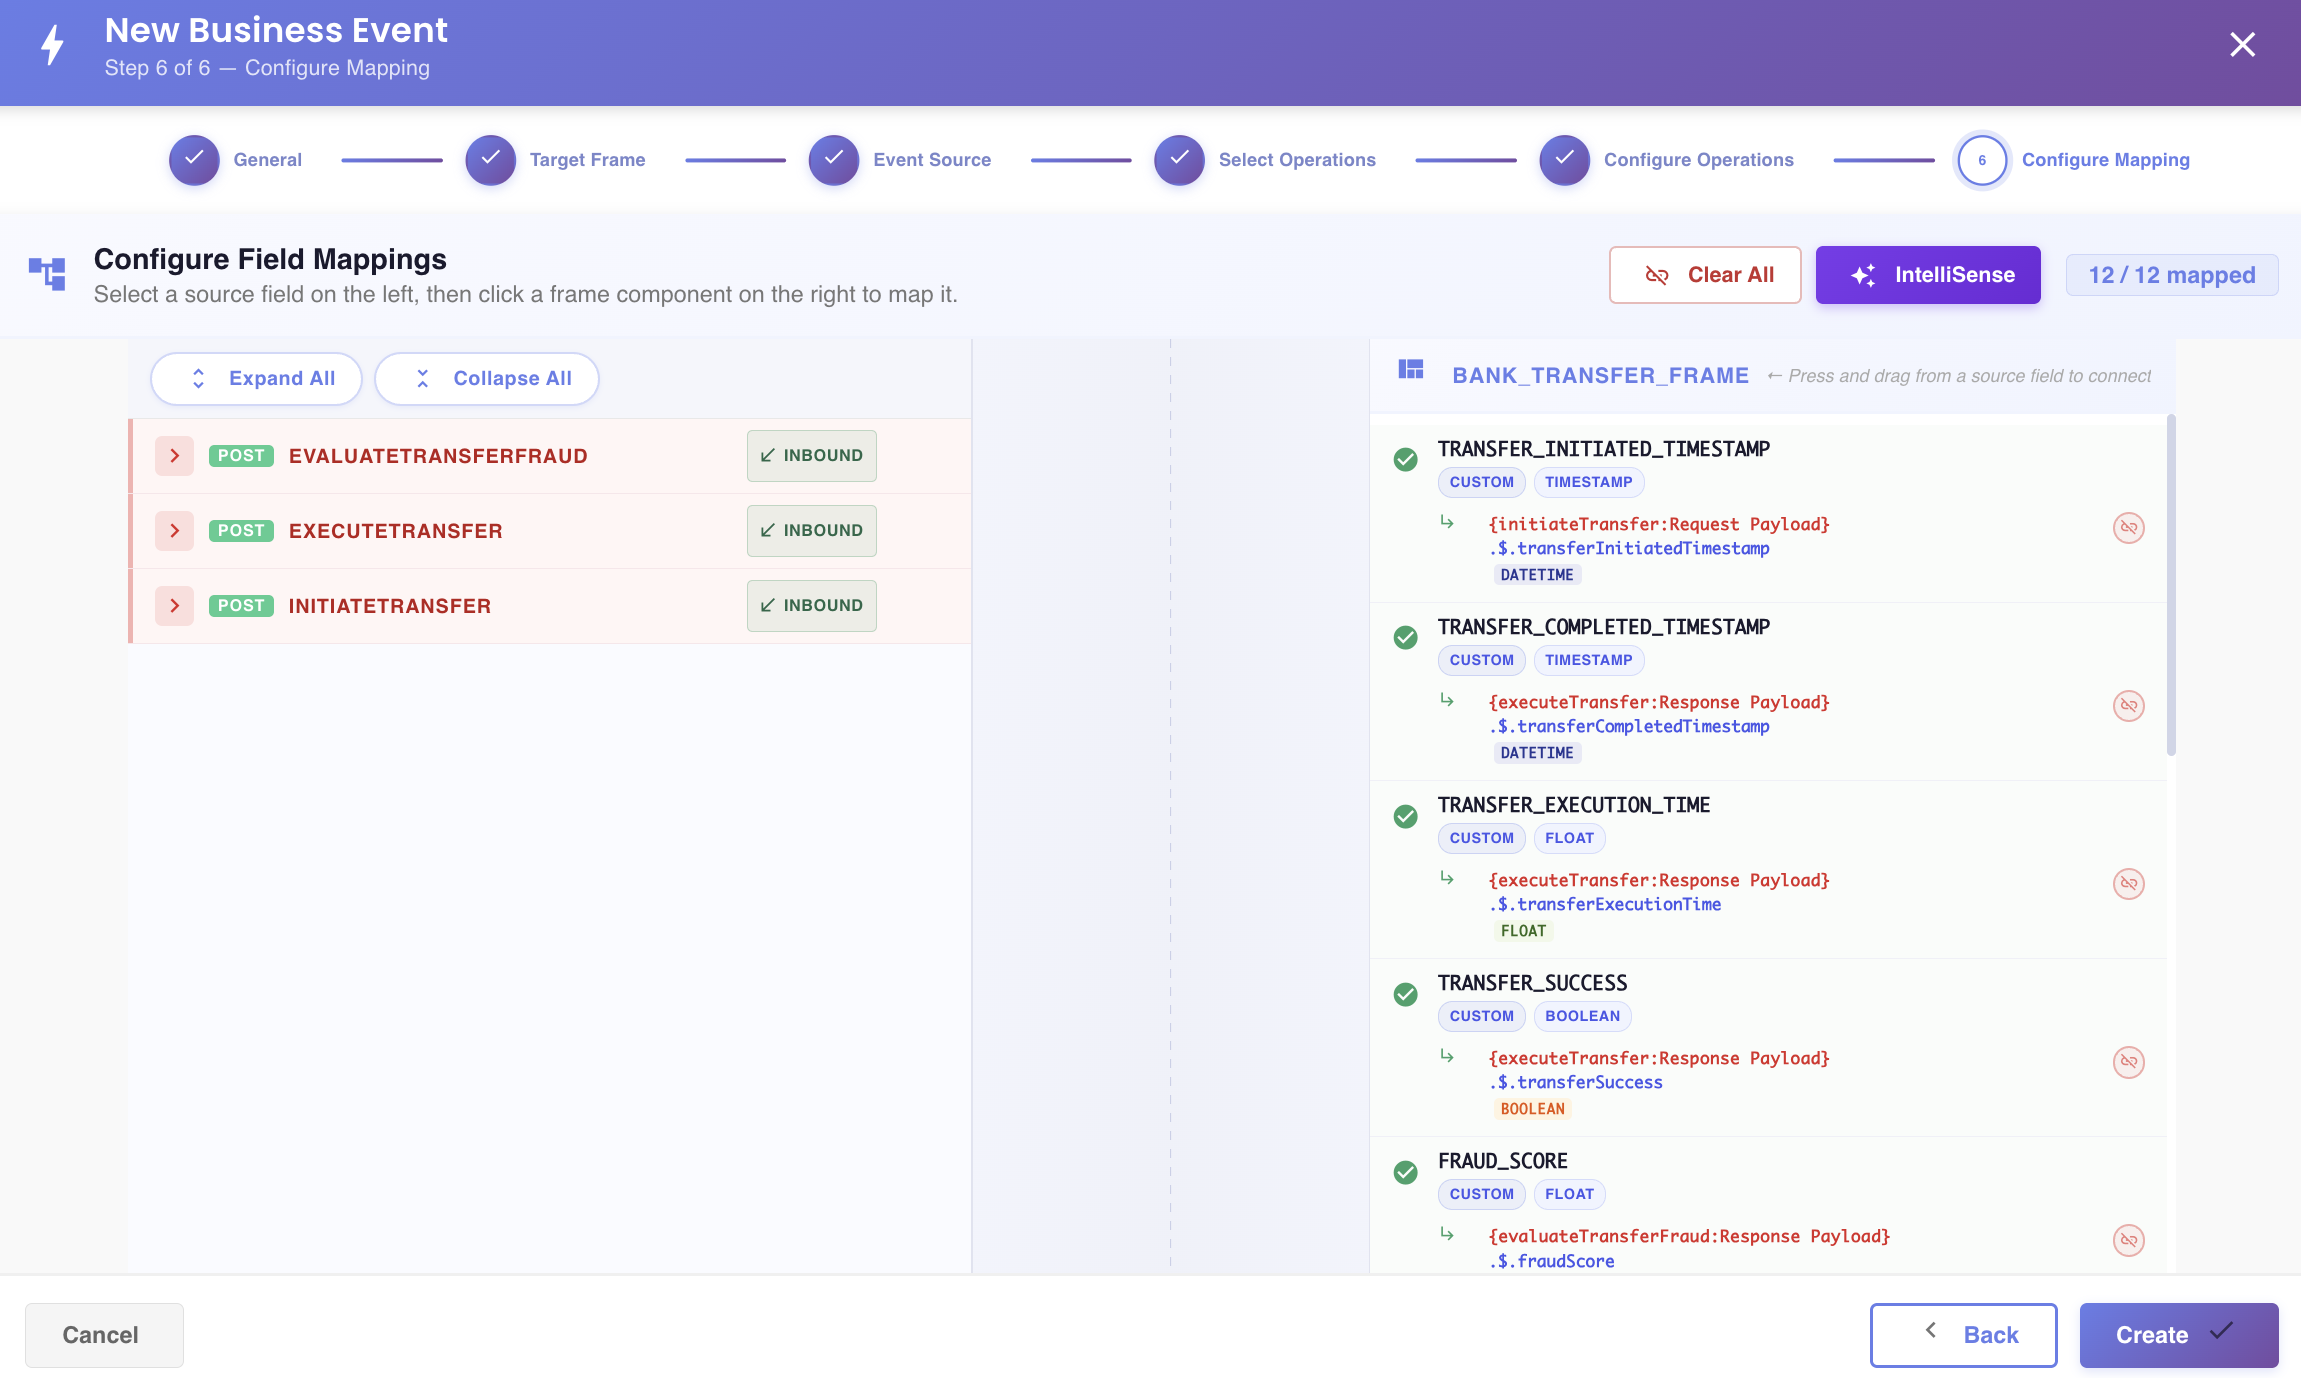The width and height of the screenshot is (2301, 1378).
Task: Go to the Select Operations step
Action: point(1265,160)
